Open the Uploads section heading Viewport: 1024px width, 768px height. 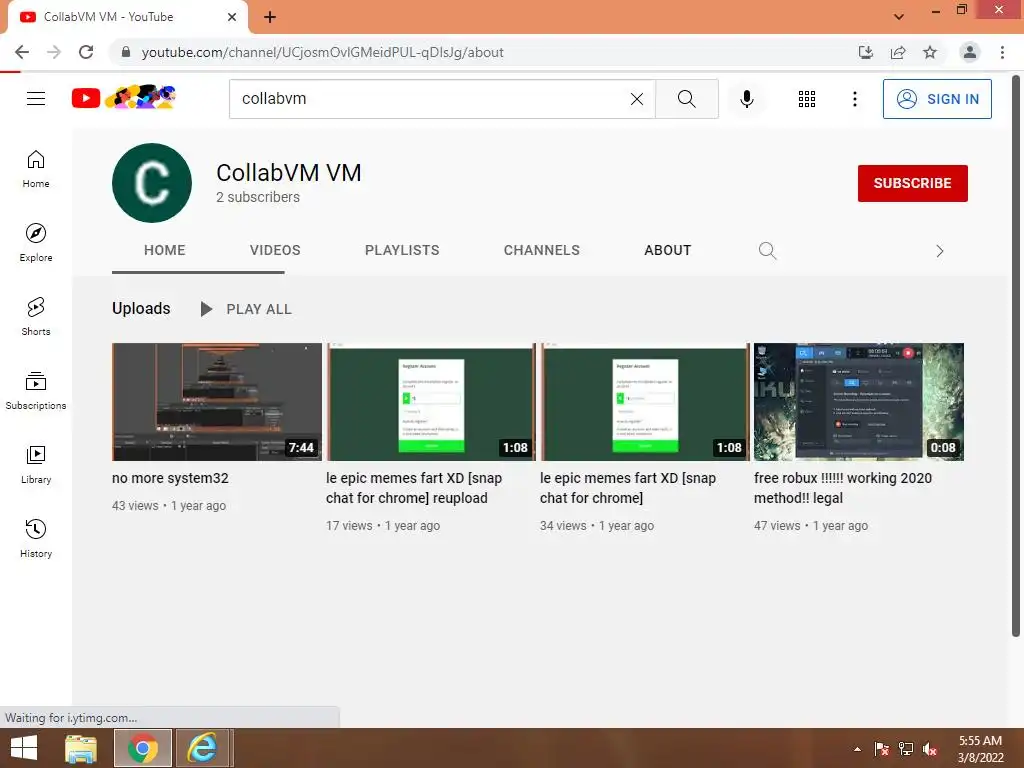141,308
